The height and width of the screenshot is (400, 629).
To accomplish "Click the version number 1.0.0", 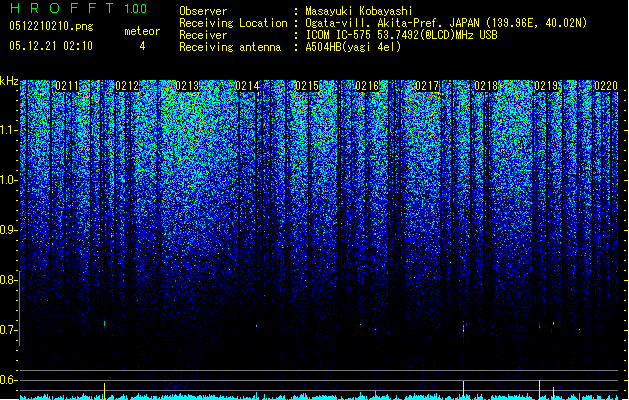I will [x=135, y=9].
